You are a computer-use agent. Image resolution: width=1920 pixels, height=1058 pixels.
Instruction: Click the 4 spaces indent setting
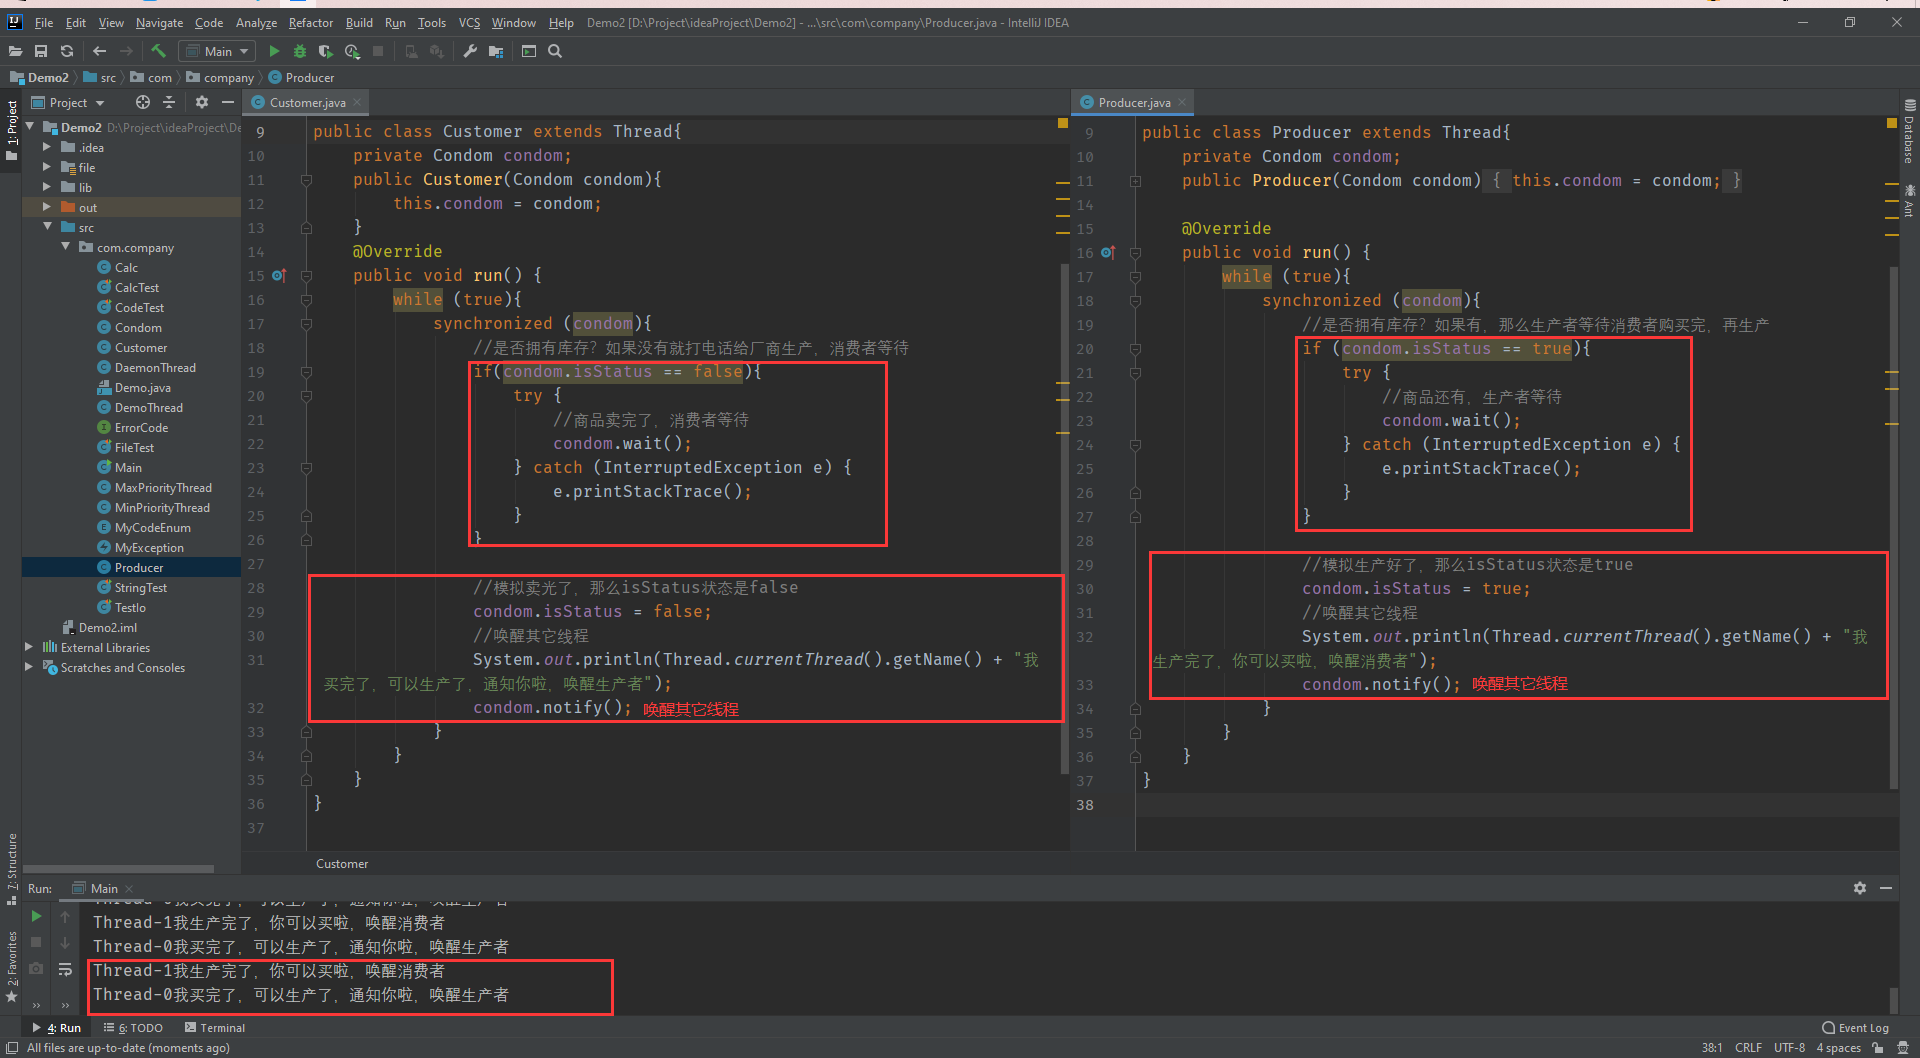tap(1838, 1048)
